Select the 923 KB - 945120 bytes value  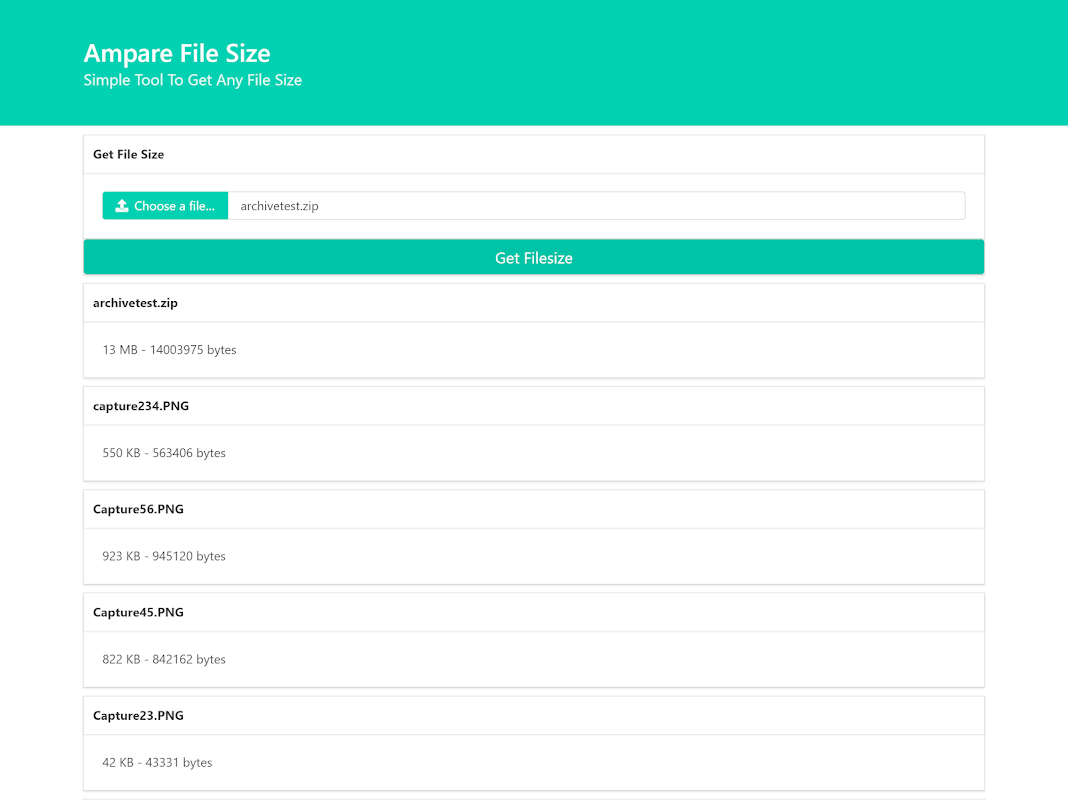(x=164, y=556)
